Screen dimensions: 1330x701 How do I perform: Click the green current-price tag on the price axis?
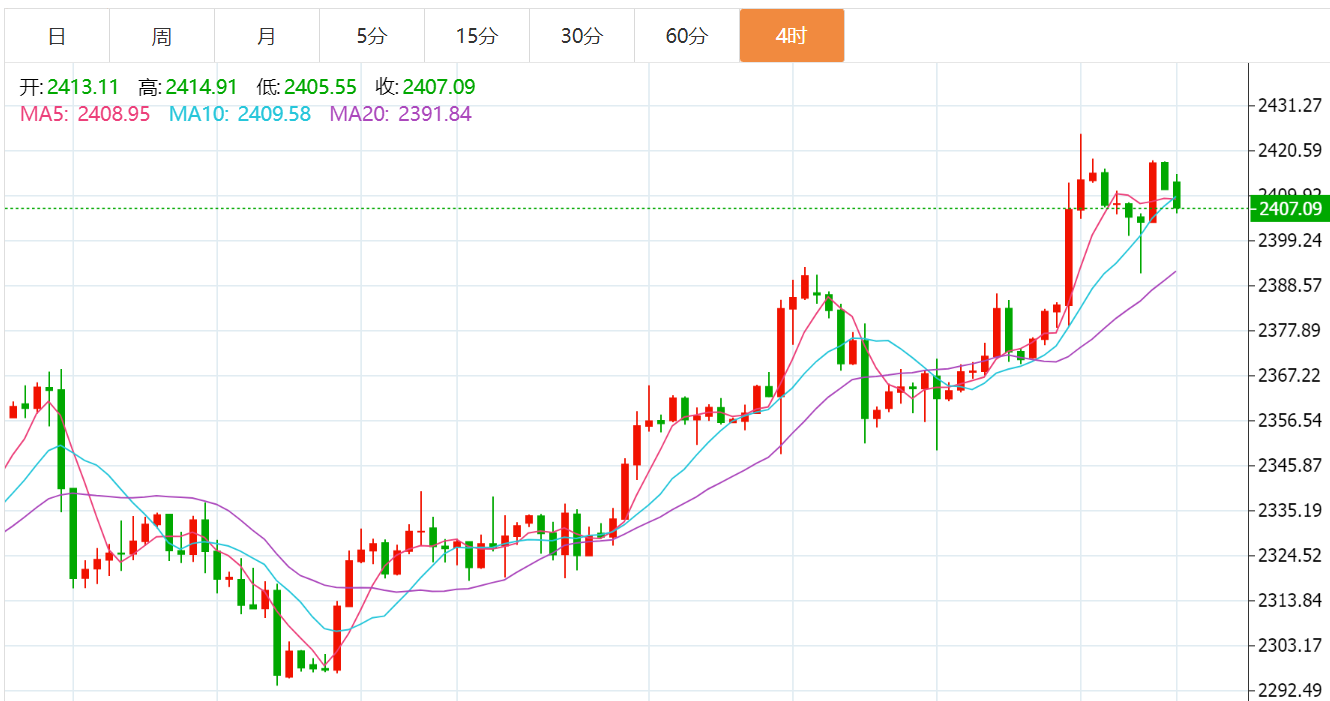click(1290, 209)
